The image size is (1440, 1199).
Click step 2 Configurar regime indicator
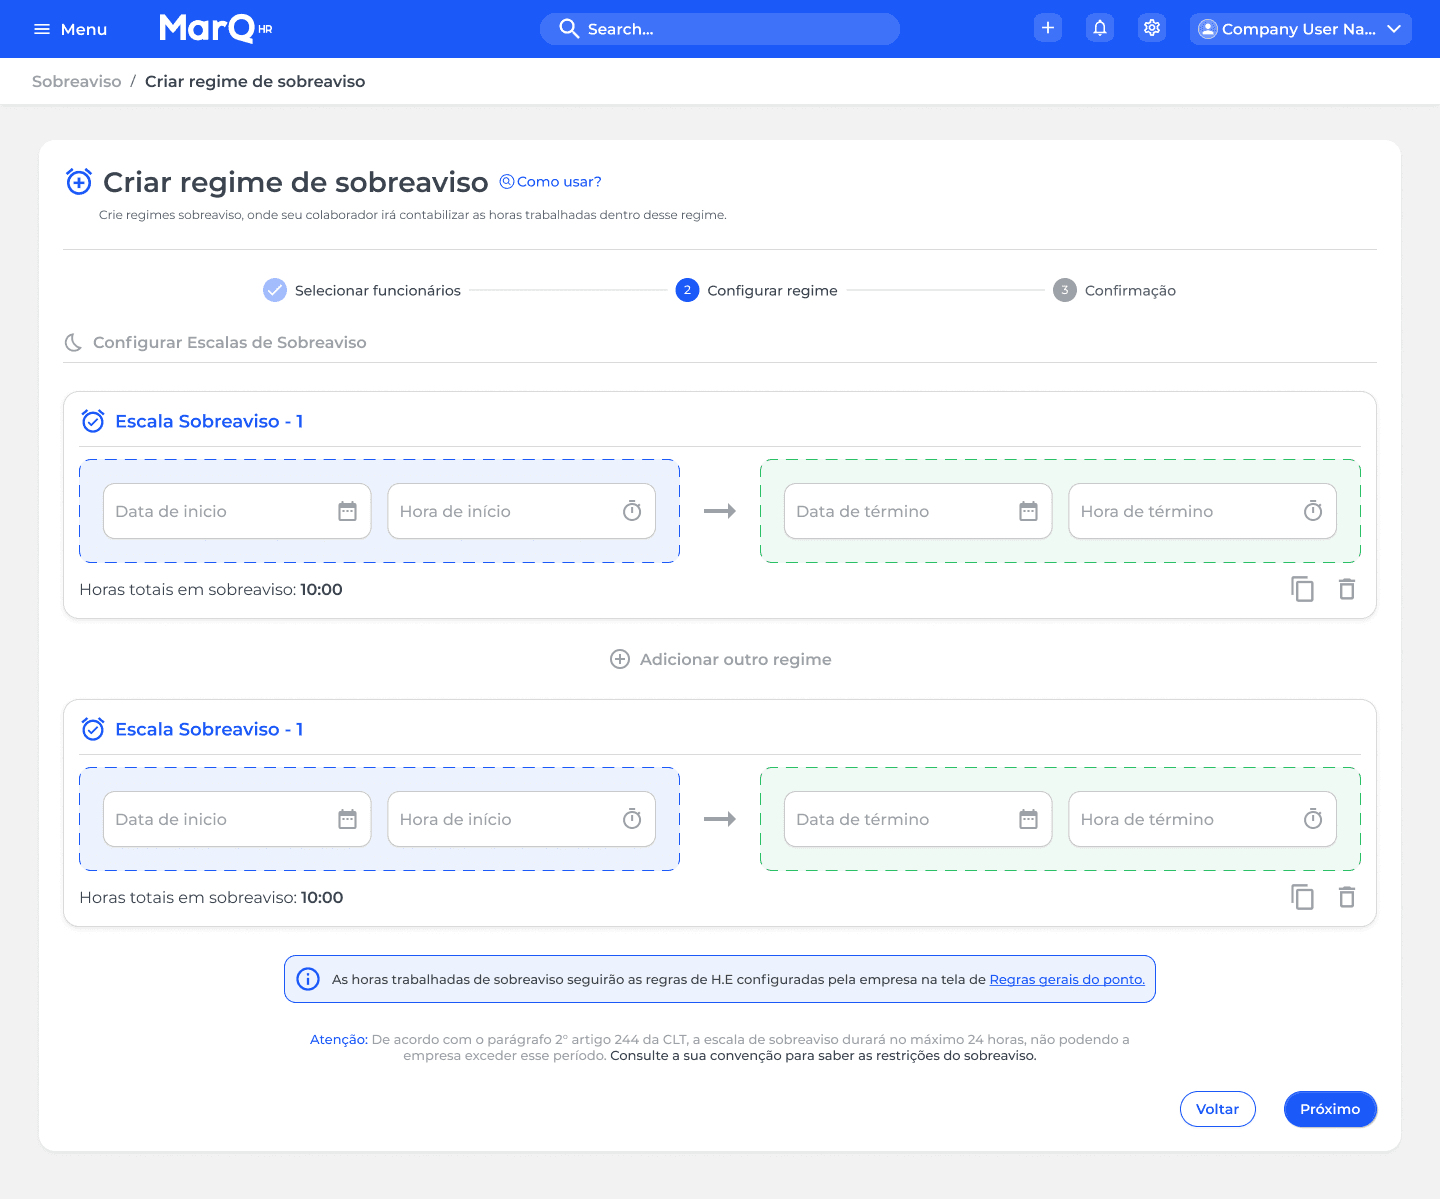[687, 290]
